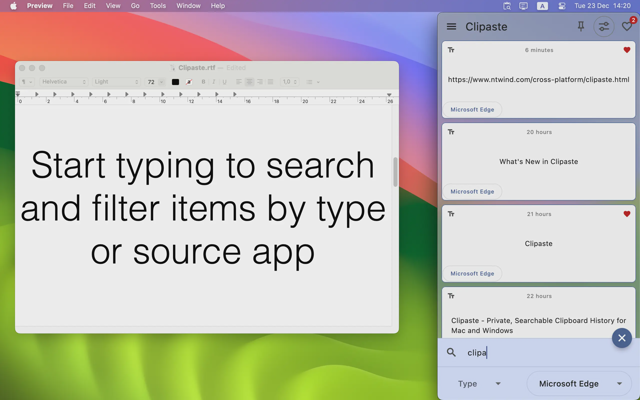This screenshot has width=640, height=400.
Task: Select the clip reading just Clipaste
Action: pyautogui.click(x=538, y=244)
